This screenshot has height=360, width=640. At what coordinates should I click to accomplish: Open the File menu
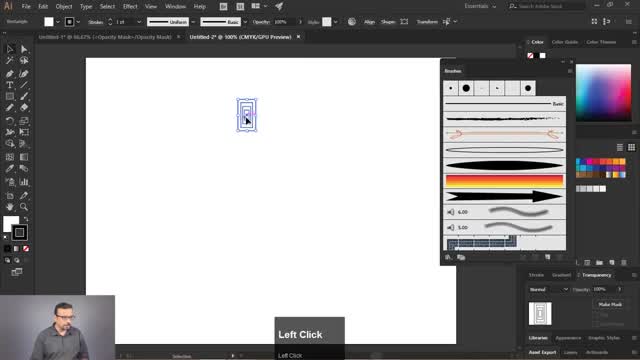(x=26, y=7)
